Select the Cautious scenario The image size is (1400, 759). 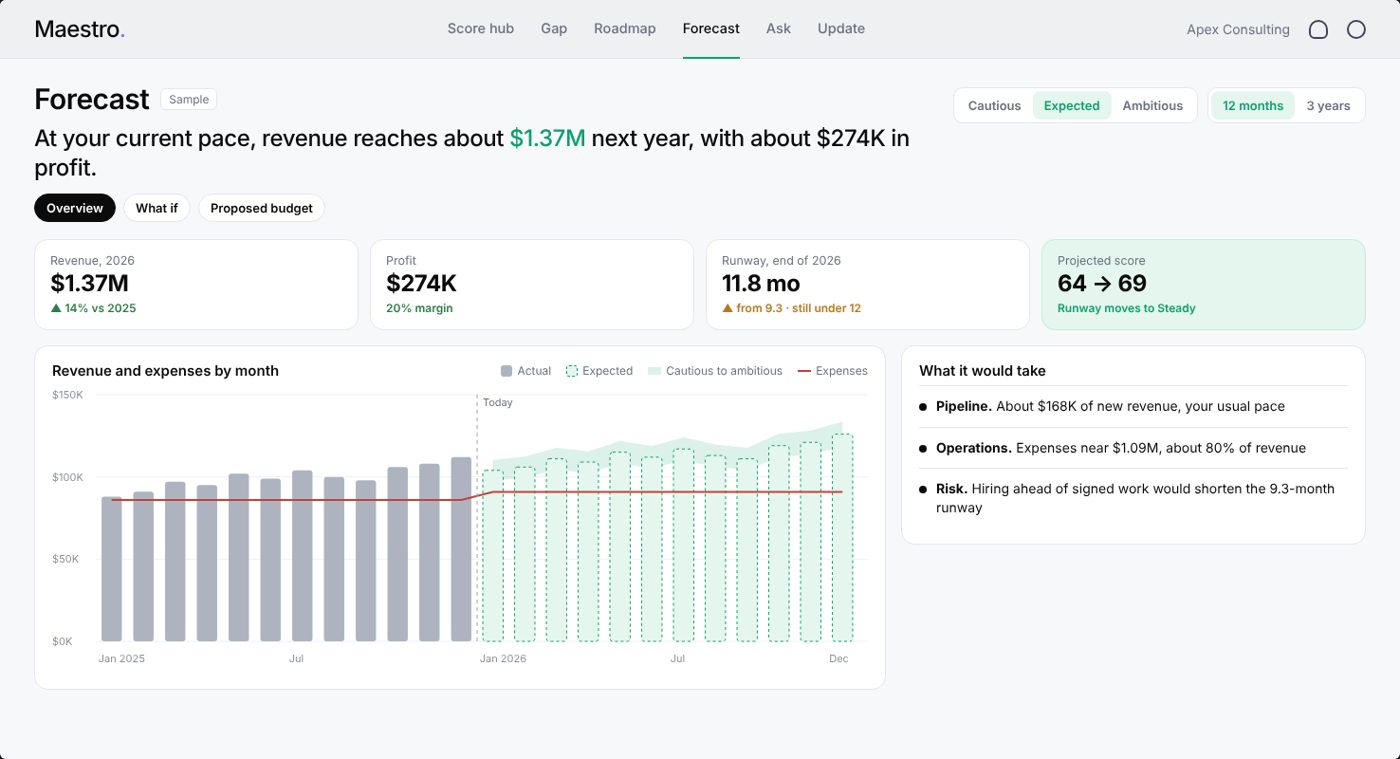tap(994, 106)
